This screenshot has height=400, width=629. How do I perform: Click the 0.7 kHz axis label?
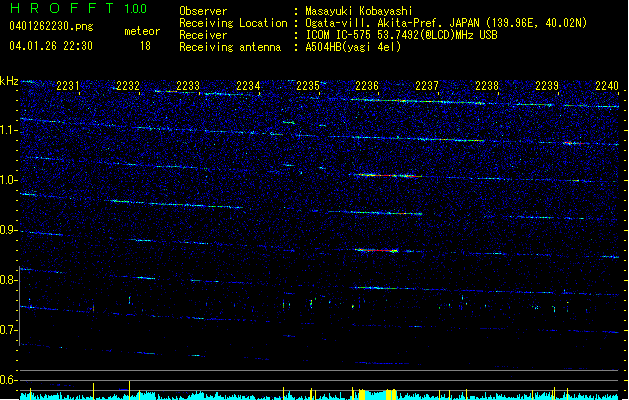point(8,330)
